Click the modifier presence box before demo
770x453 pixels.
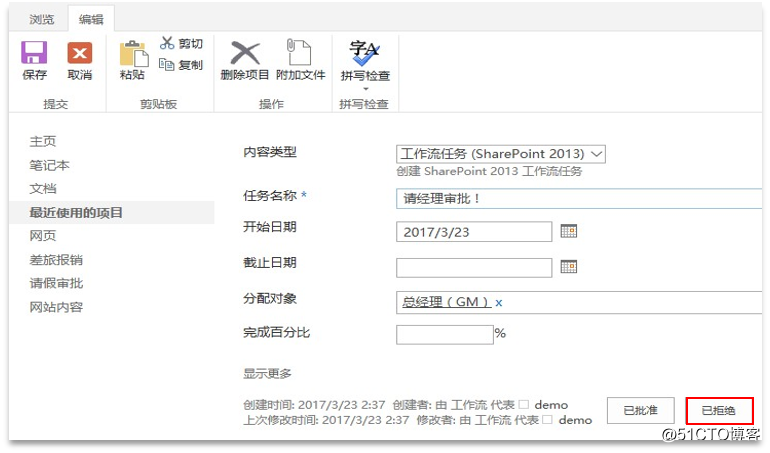coord(548,420)
